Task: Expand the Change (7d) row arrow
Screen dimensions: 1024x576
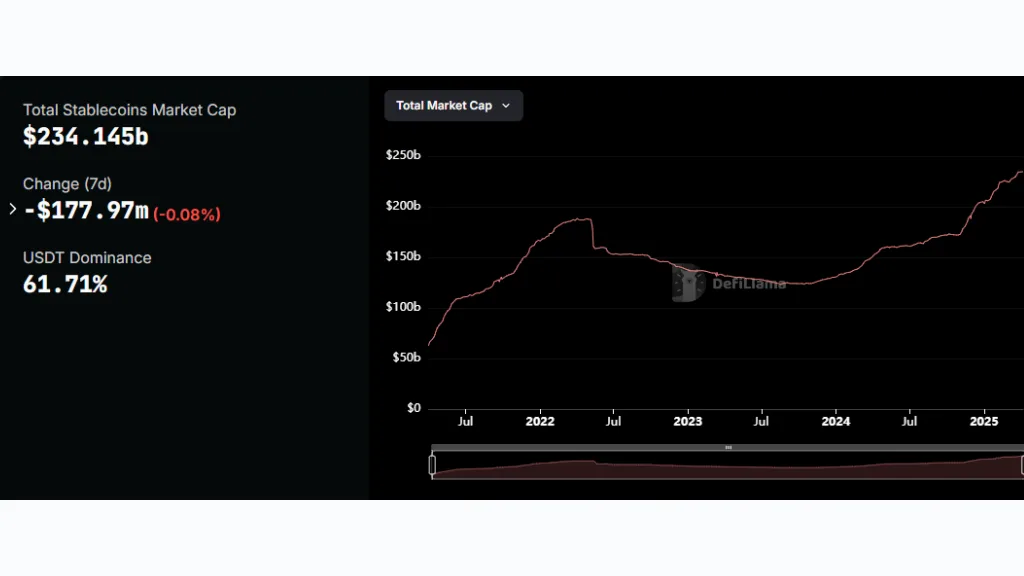Action: coord(12,209)
